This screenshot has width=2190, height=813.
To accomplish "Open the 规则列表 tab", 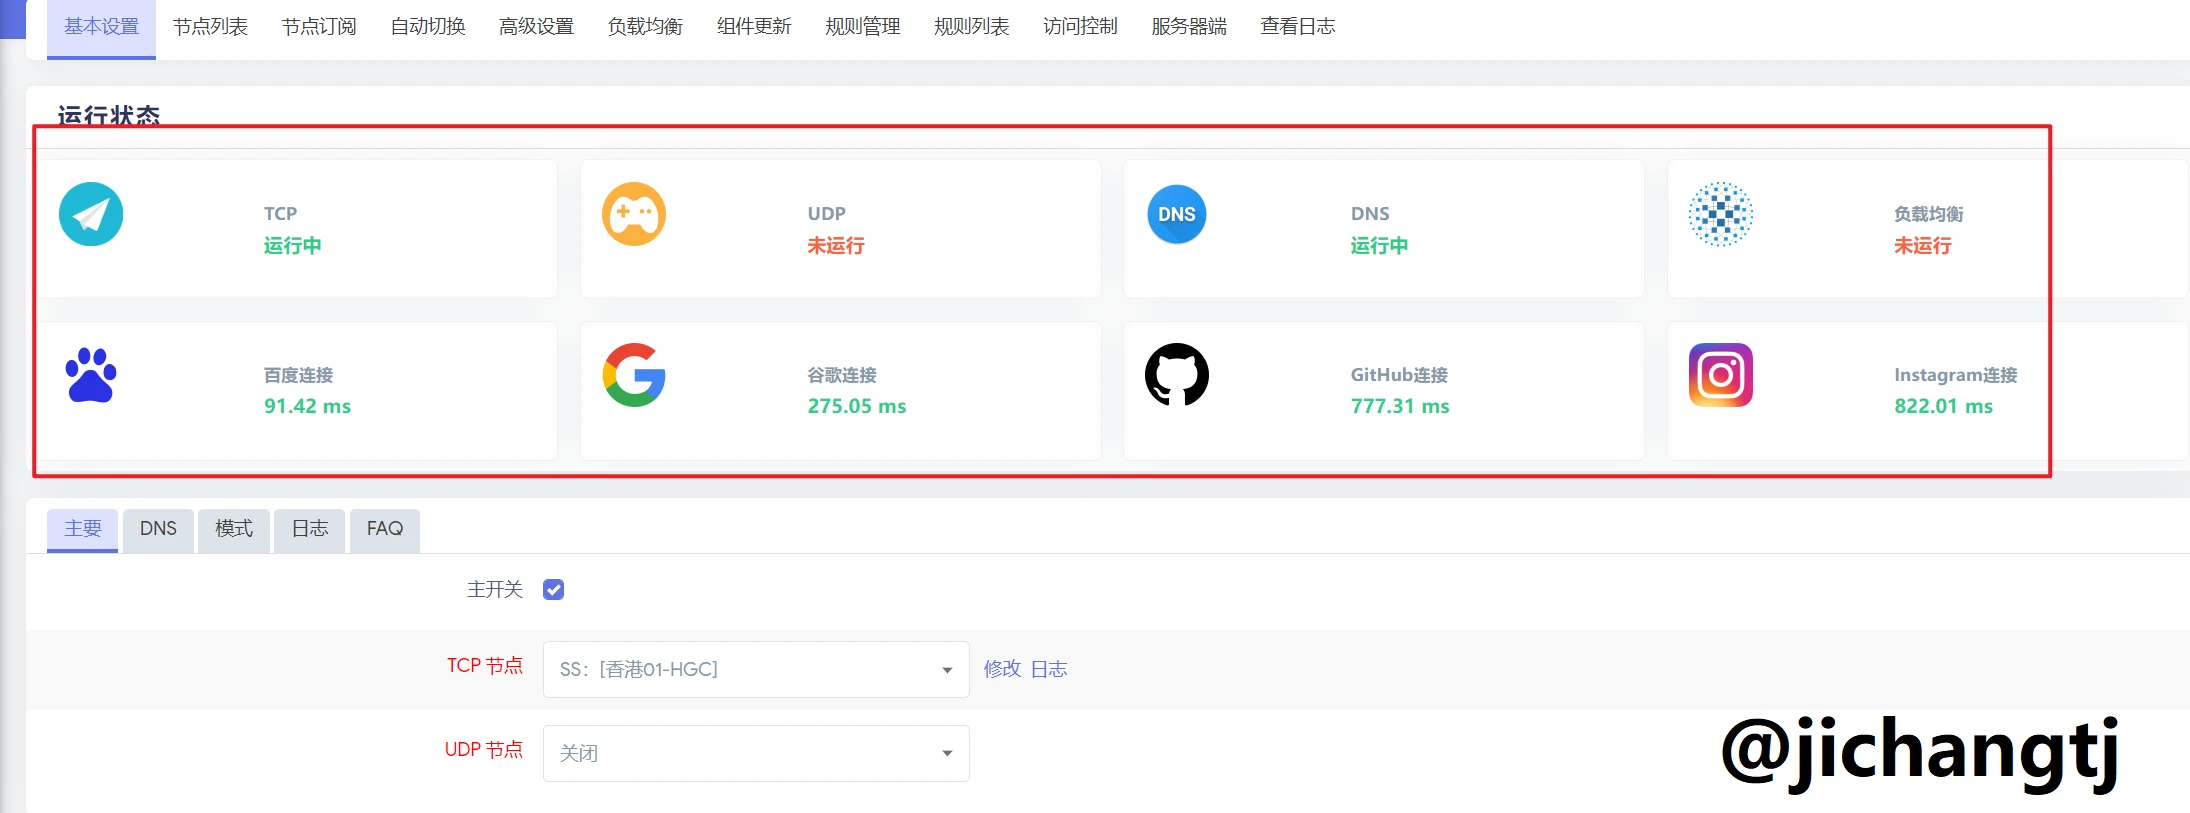I will click(972, 27).
